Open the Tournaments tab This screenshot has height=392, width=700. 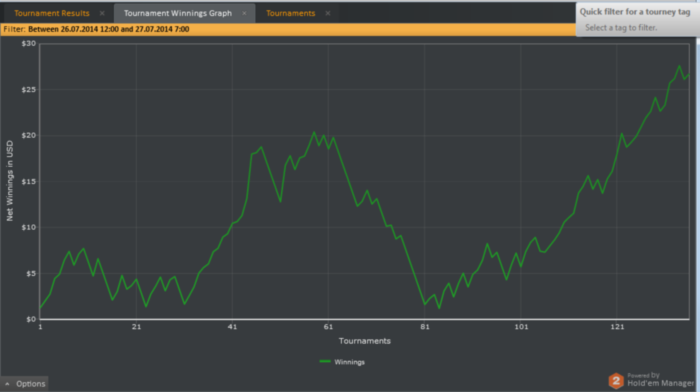291,13
